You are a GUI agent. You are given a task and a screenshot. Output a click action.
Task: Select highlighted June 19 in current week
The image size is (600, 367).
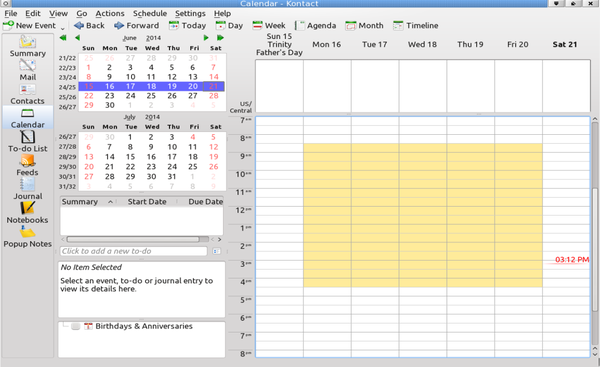click(172, 86)
